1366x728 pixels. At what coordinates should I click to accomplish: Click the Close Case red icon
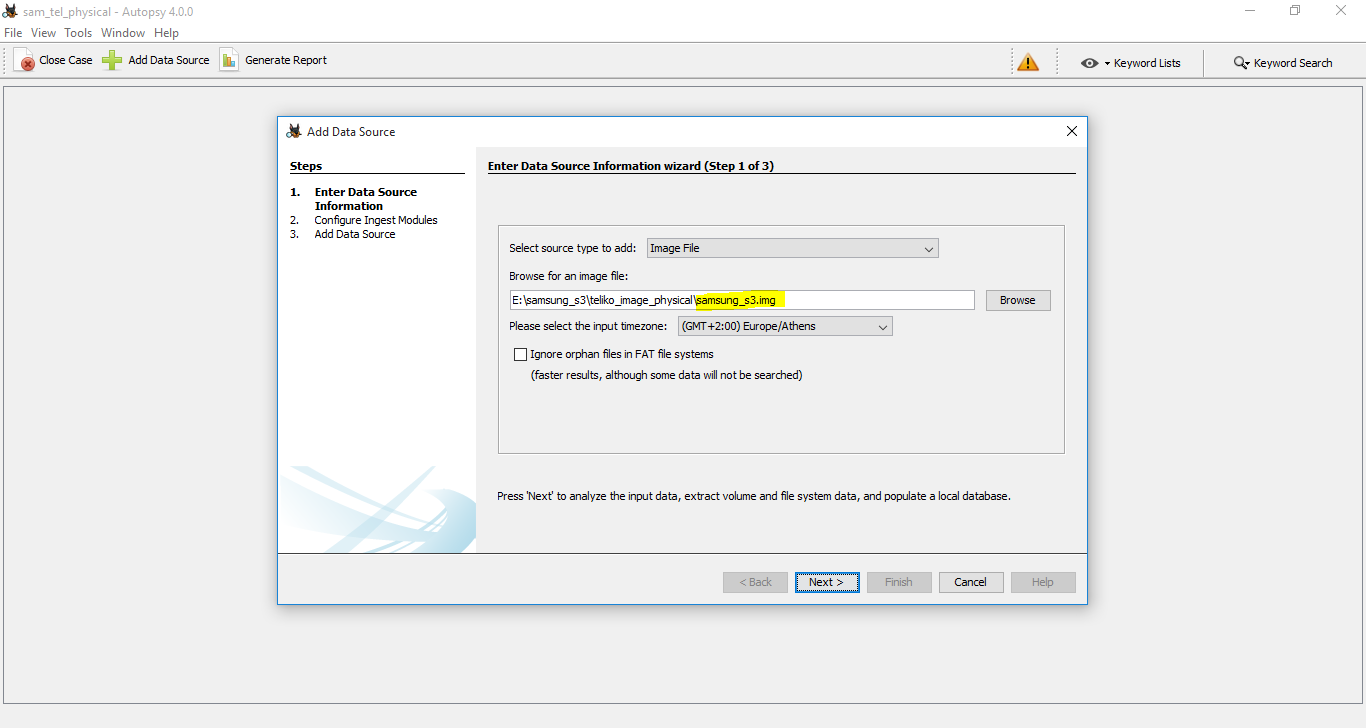[x=25, y=60]
